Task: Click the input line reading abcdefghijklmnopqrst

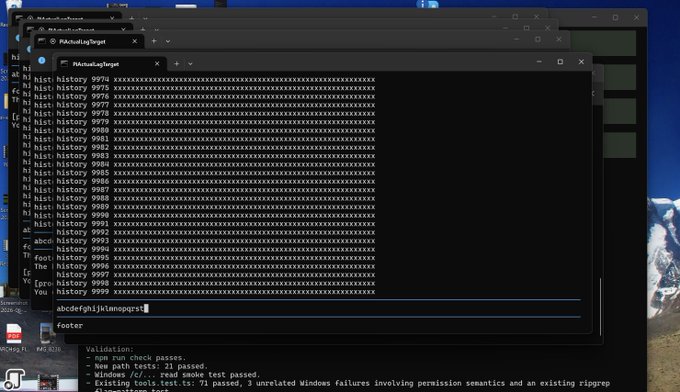Action: pos(318,308)
